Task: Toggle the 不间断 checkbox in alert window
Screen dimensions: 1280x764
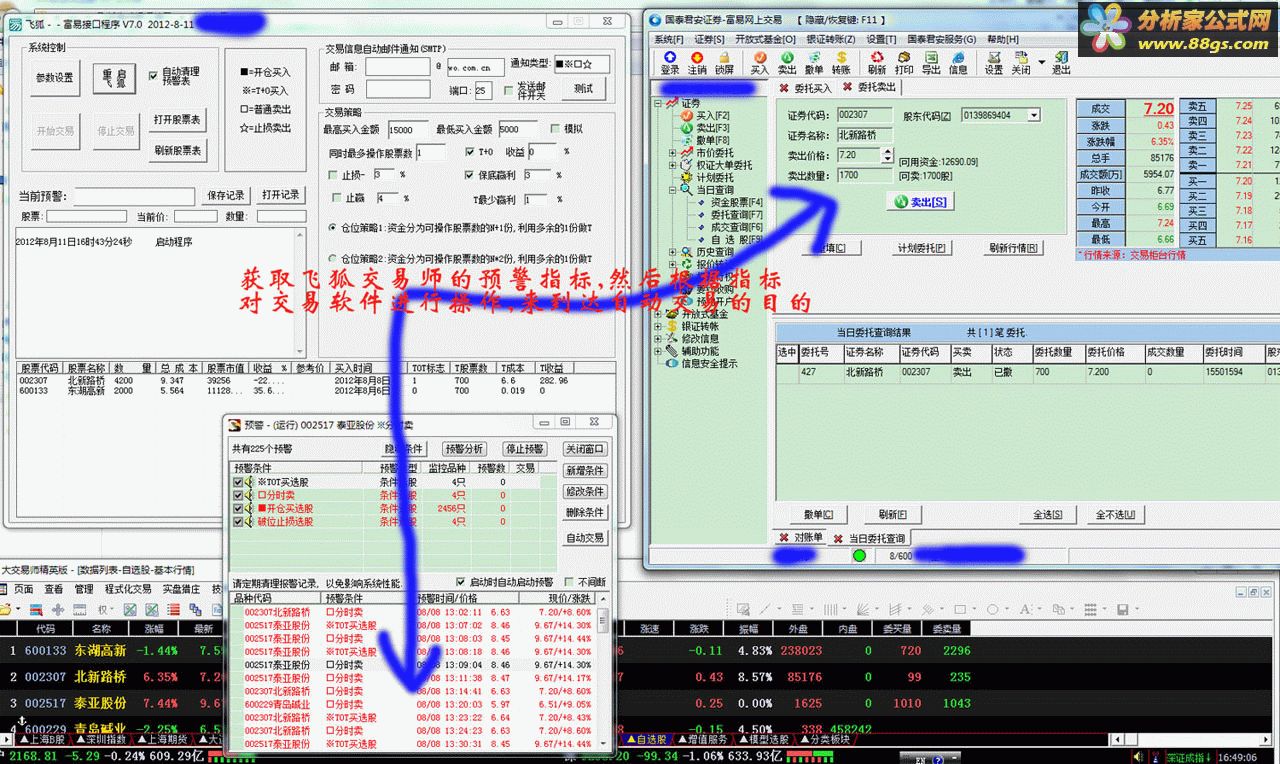Action: point(571,582)
